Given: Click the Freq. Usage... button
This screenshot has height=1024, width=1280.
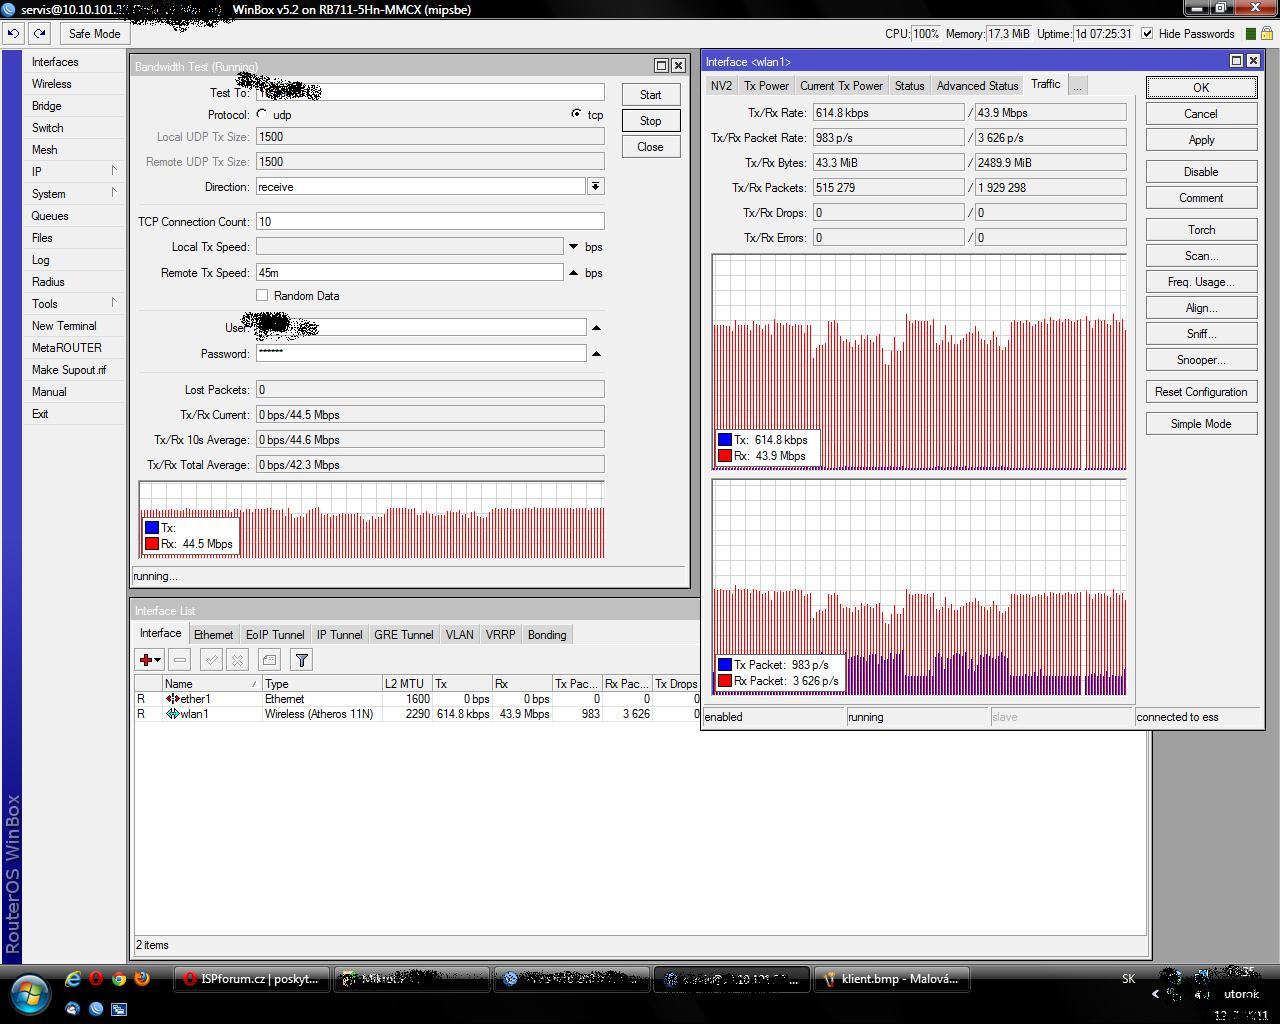Looking at the screenshot, I should (x=1201, y=282).
